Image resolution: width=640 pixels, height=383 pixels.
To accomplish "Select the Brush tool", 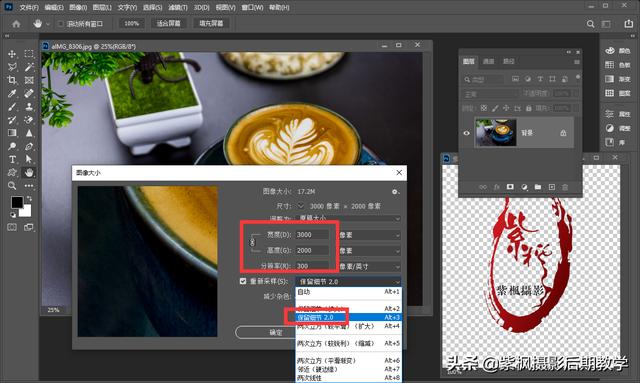I will click(x=12, y=107).
